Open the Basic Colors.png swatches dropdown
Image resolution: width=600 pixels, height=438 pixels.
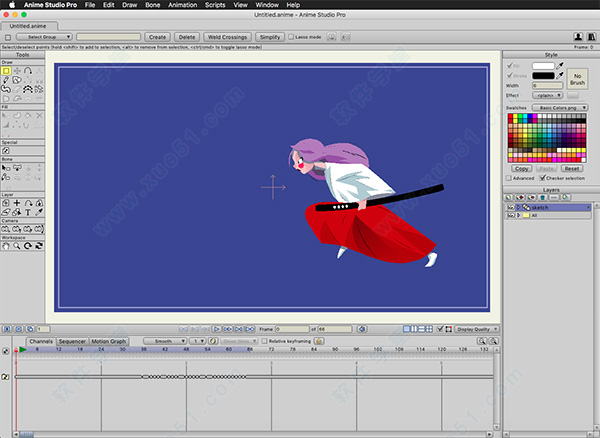pyautogui.click(x=559, y=107)
